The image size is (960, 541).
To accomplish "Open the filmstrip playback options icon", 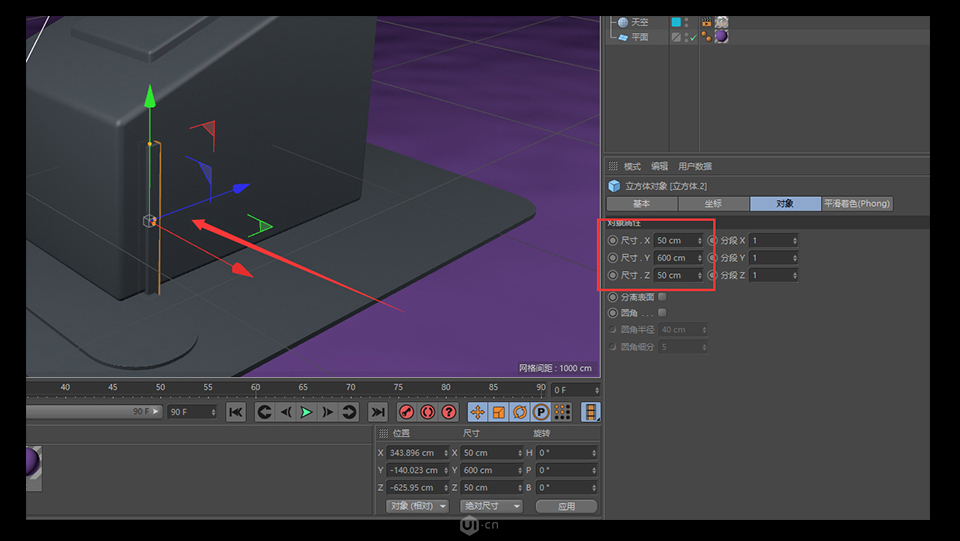I will point(590,412).
